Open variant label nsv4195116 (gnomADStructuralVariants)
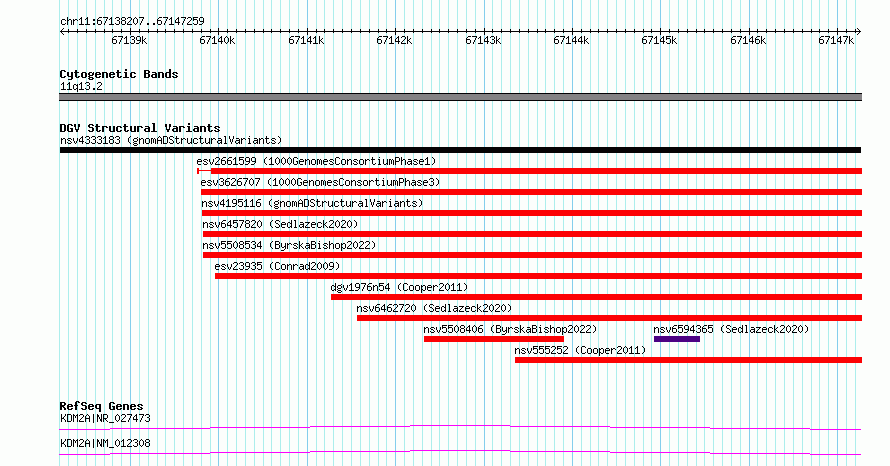The height and width of the screenshot is (466, 890). [x=312, y=204]
